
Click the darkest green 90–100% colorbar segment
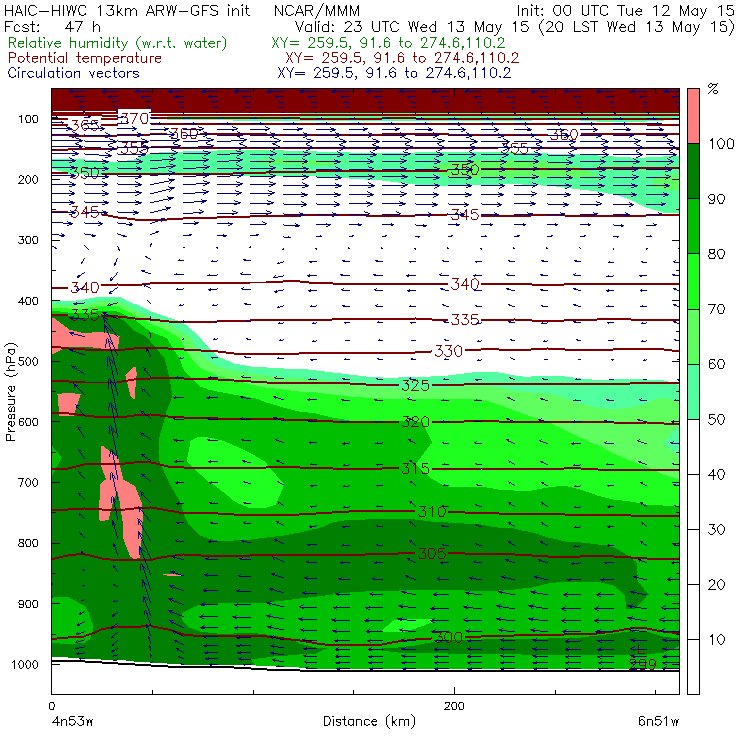[693, 171]
